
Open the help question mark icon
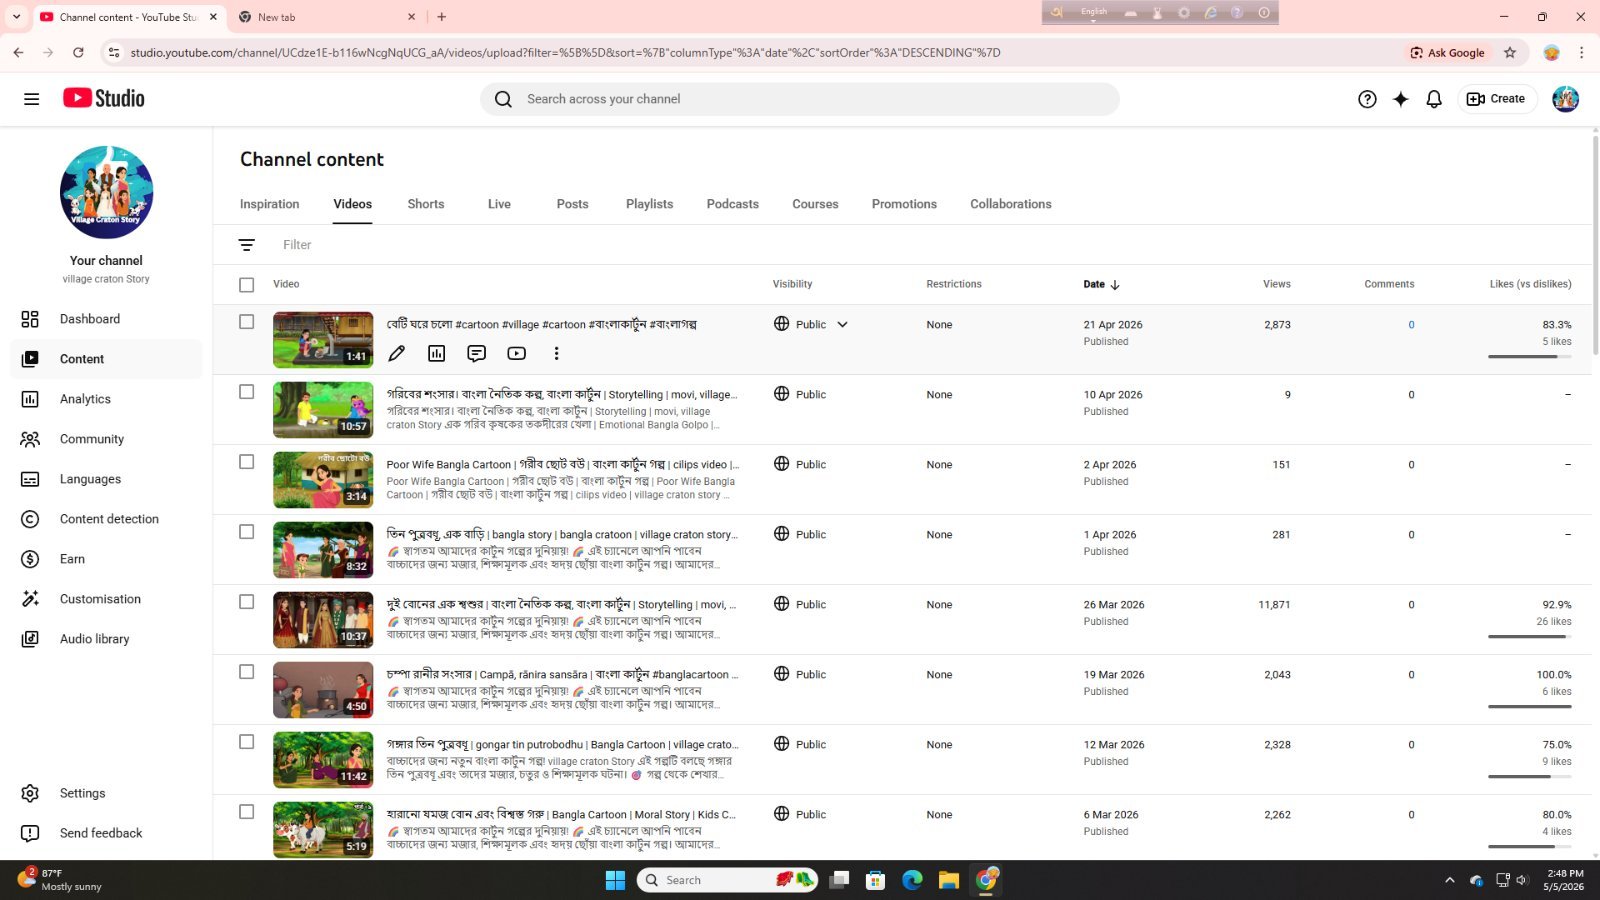click(1367, 99)
